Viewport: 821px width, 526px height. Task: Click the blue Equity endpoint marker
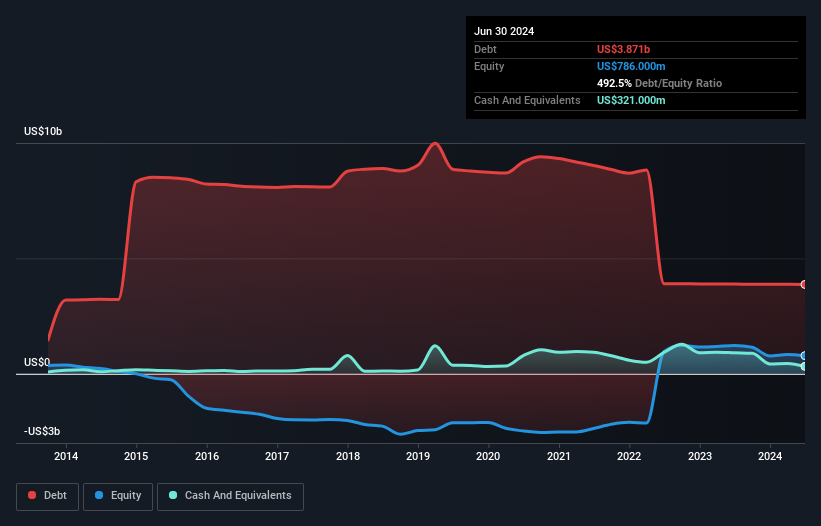click(804, 356)
